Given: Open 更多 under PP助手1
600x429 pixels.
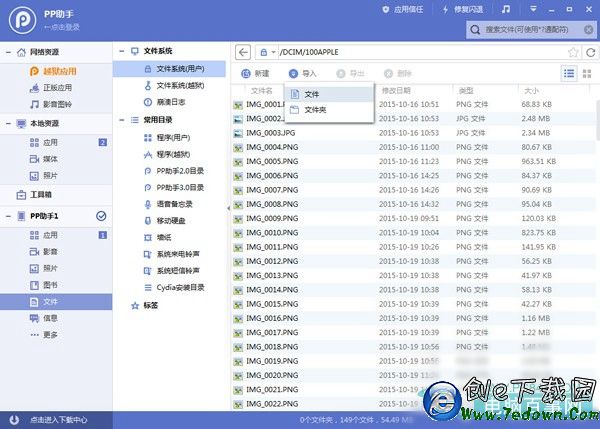Looking at the screenshot, I should (44, 335).
